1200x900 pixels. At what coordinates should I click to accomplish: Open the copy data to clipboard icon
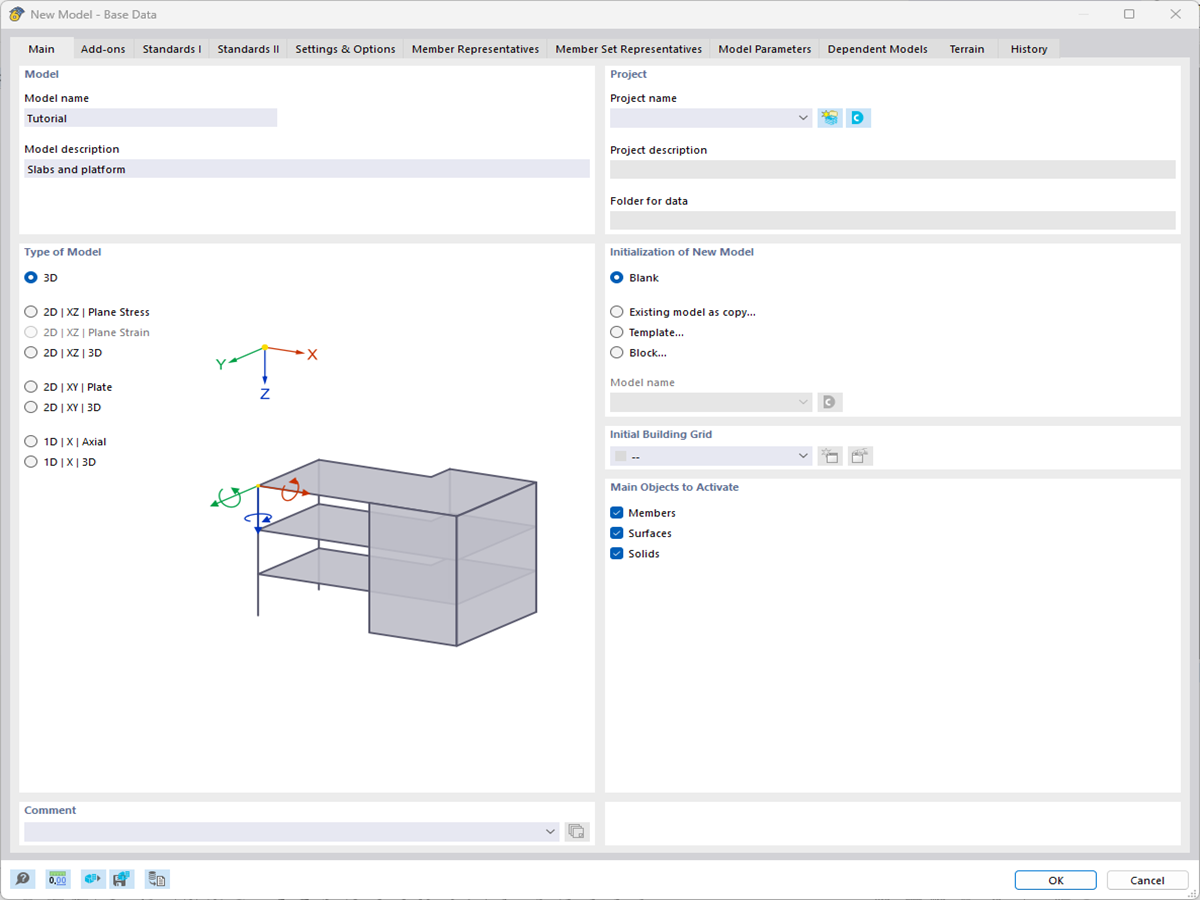[x=156, y=879]
